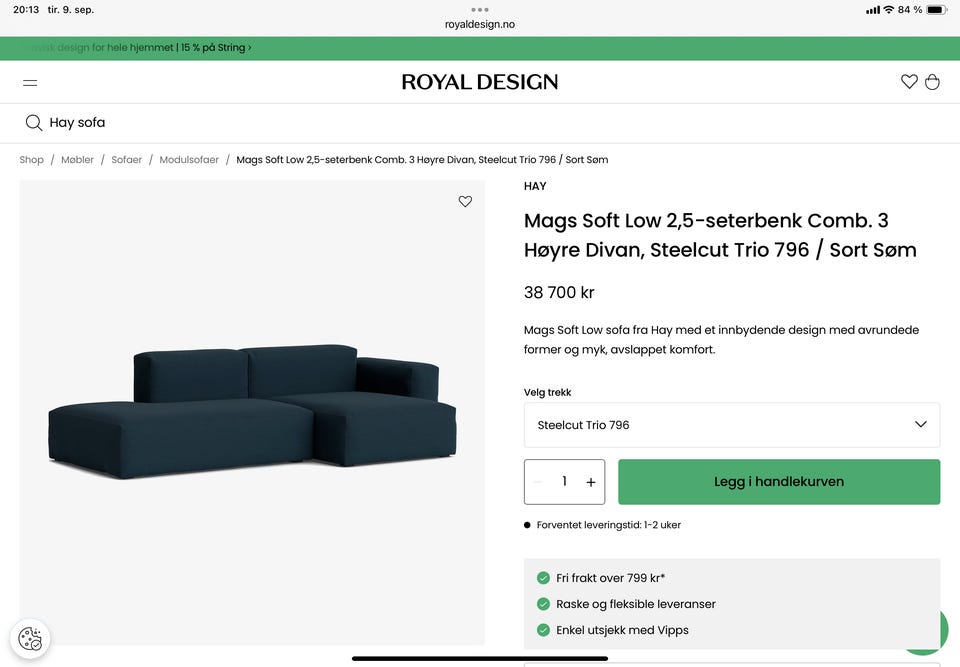Open the sofa product image
This screenshot has width=960, height=667.
tap(252, 410)
